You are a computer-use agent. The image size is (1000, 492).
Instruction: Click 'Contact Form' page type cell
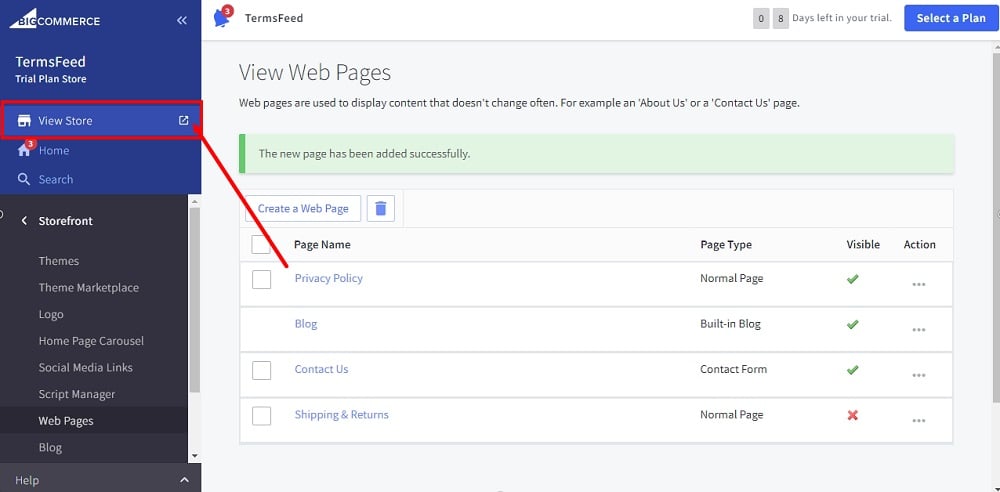pyautogui.click(x=733, y=369)
